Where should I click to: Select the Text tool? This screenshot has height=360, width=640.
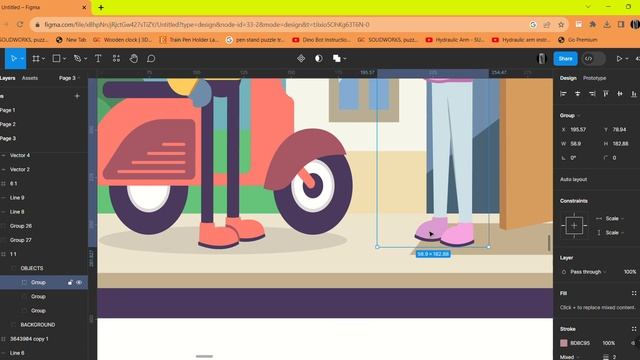[98, 59]
